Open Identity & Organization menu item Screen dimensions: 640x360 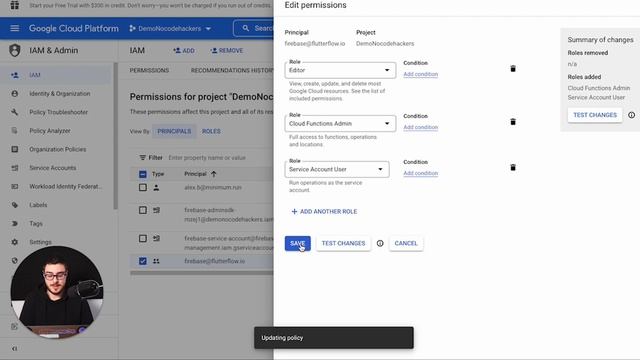60,93
